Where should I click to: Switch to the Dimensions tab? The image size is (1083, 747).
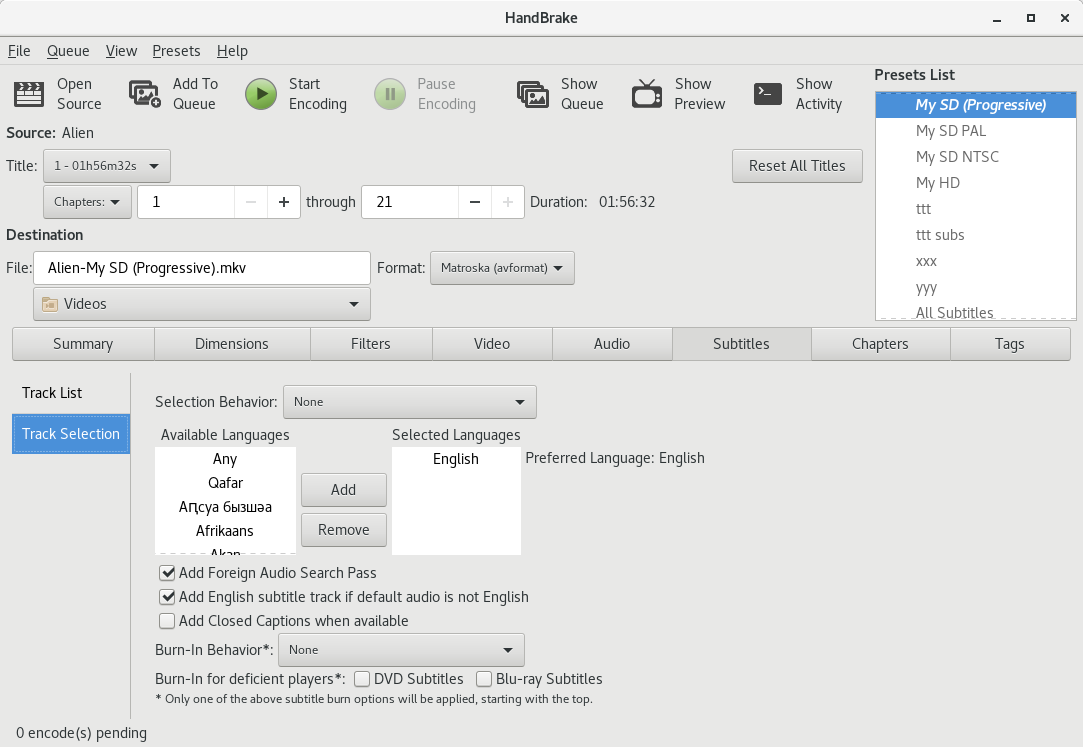232,344
